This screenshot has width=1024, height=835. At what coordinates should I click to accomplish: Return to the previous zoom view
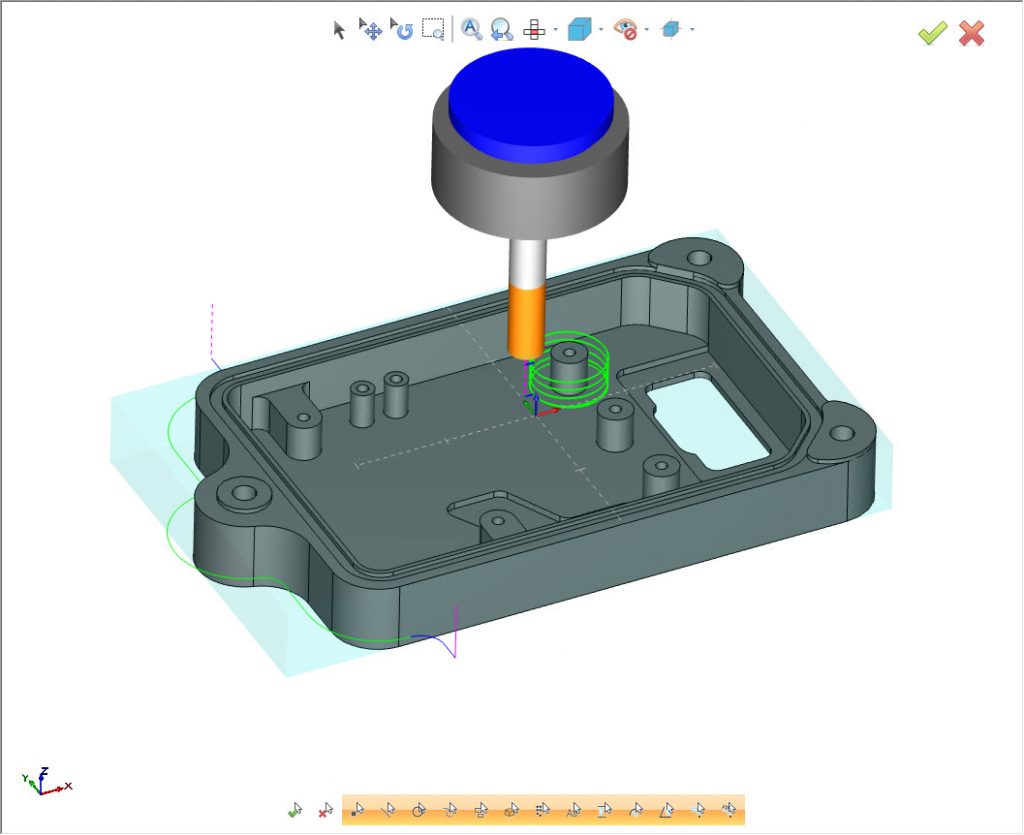point(499,29)
